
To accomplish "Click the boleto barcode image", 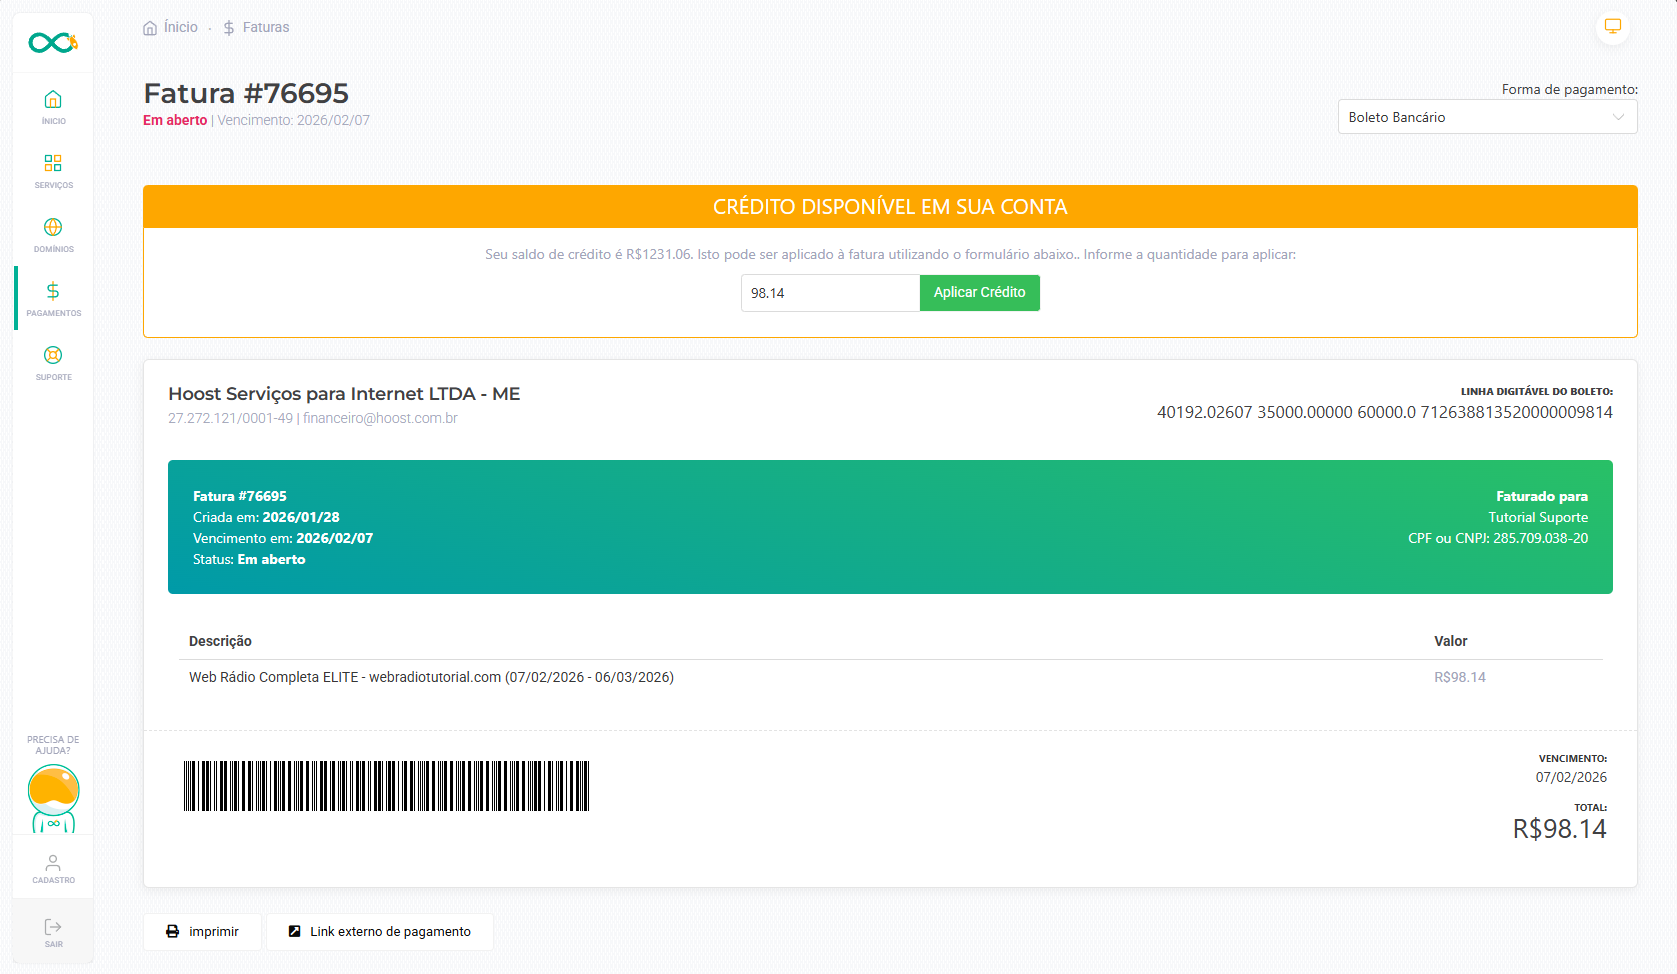I will tap(386, 786).
